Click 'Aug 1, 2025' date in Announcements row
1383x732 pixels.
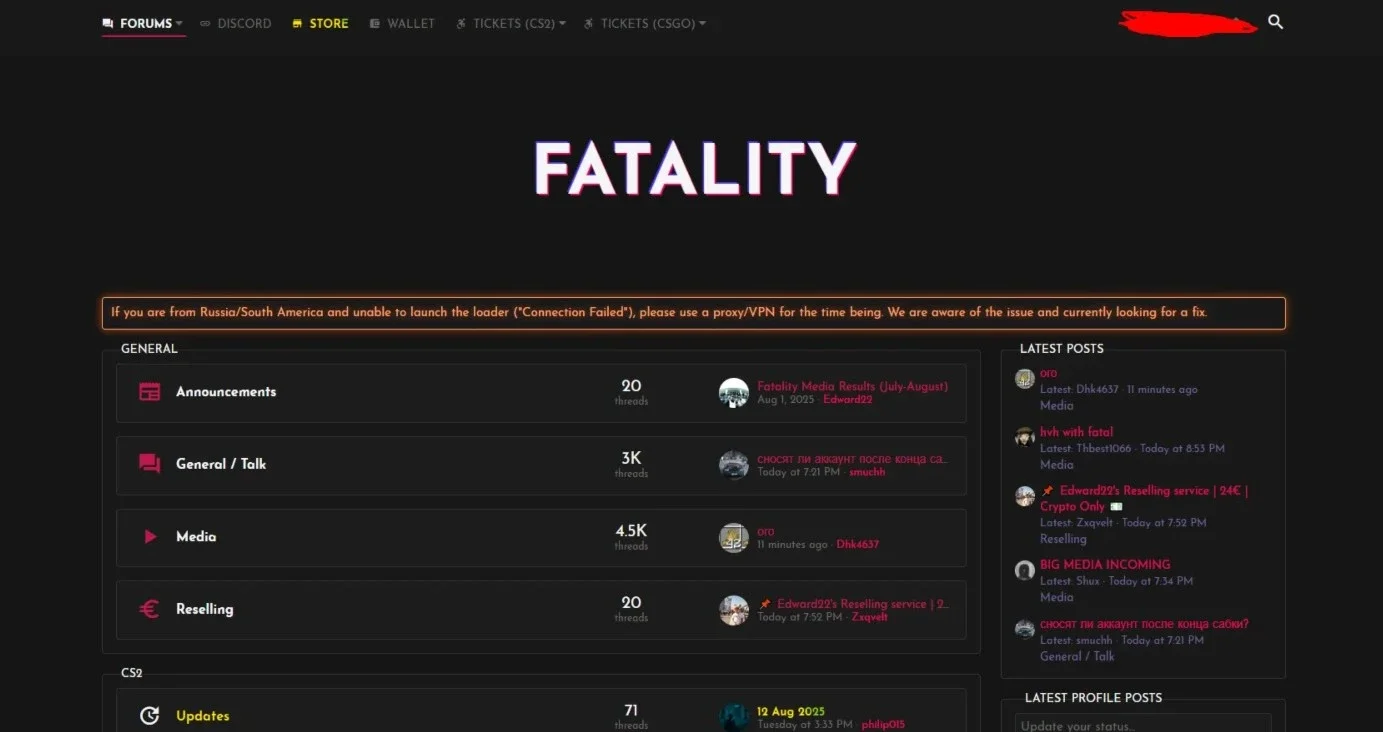[x=786, y=400]
